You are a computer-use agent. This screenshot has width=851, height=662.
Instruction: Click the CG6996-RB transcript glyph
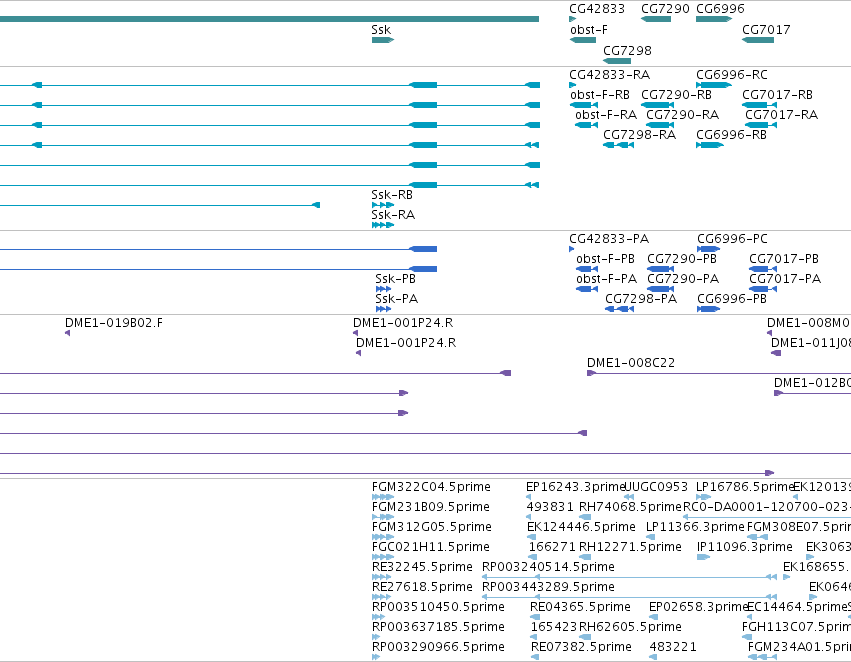click(x=710, y=145)
